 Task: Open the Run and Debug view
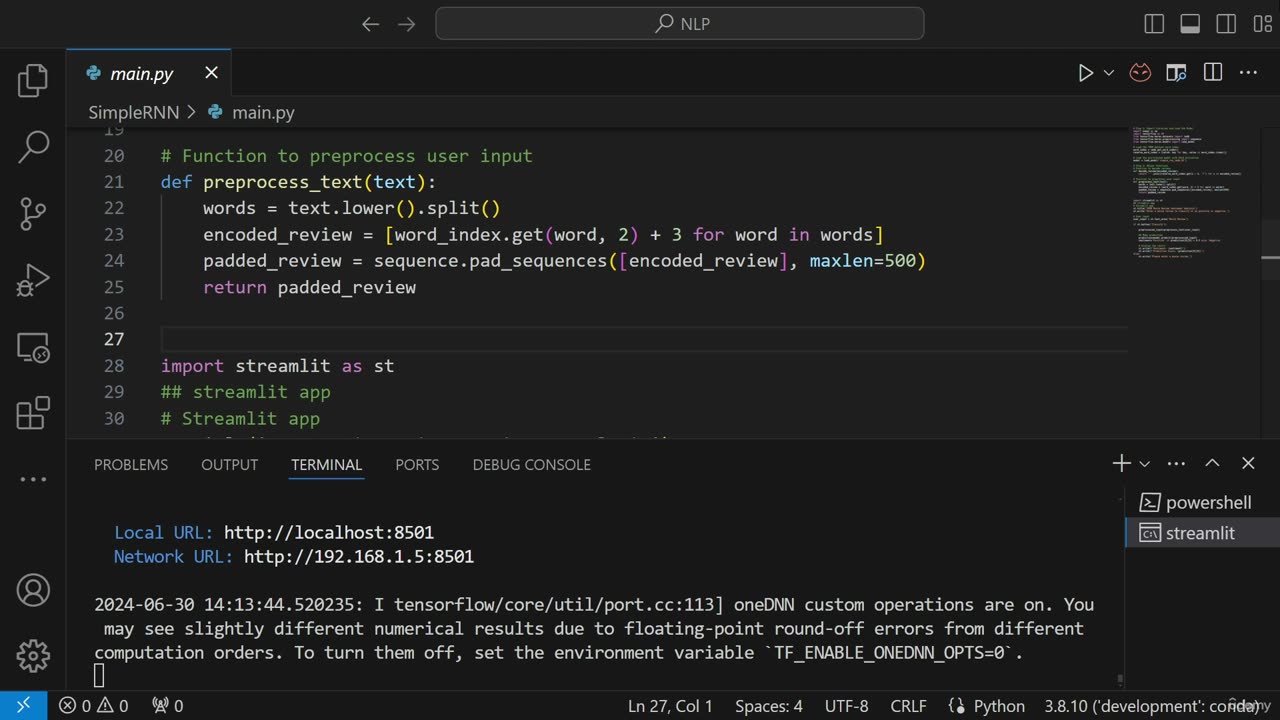tap(33, 280)
